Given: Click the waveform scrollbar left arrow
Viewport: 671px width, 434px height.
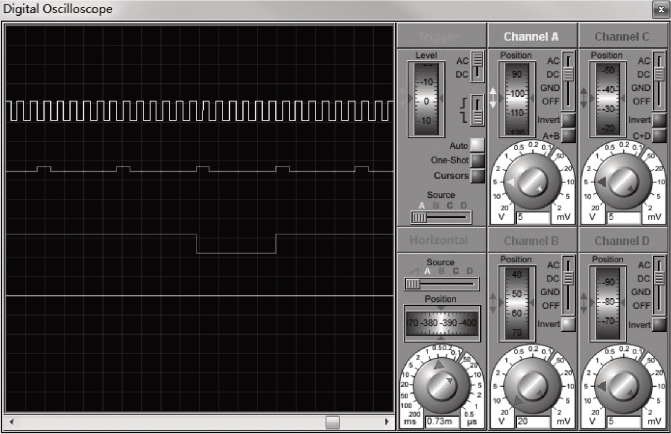Looking at the screenshot, I should coord(12,422).
